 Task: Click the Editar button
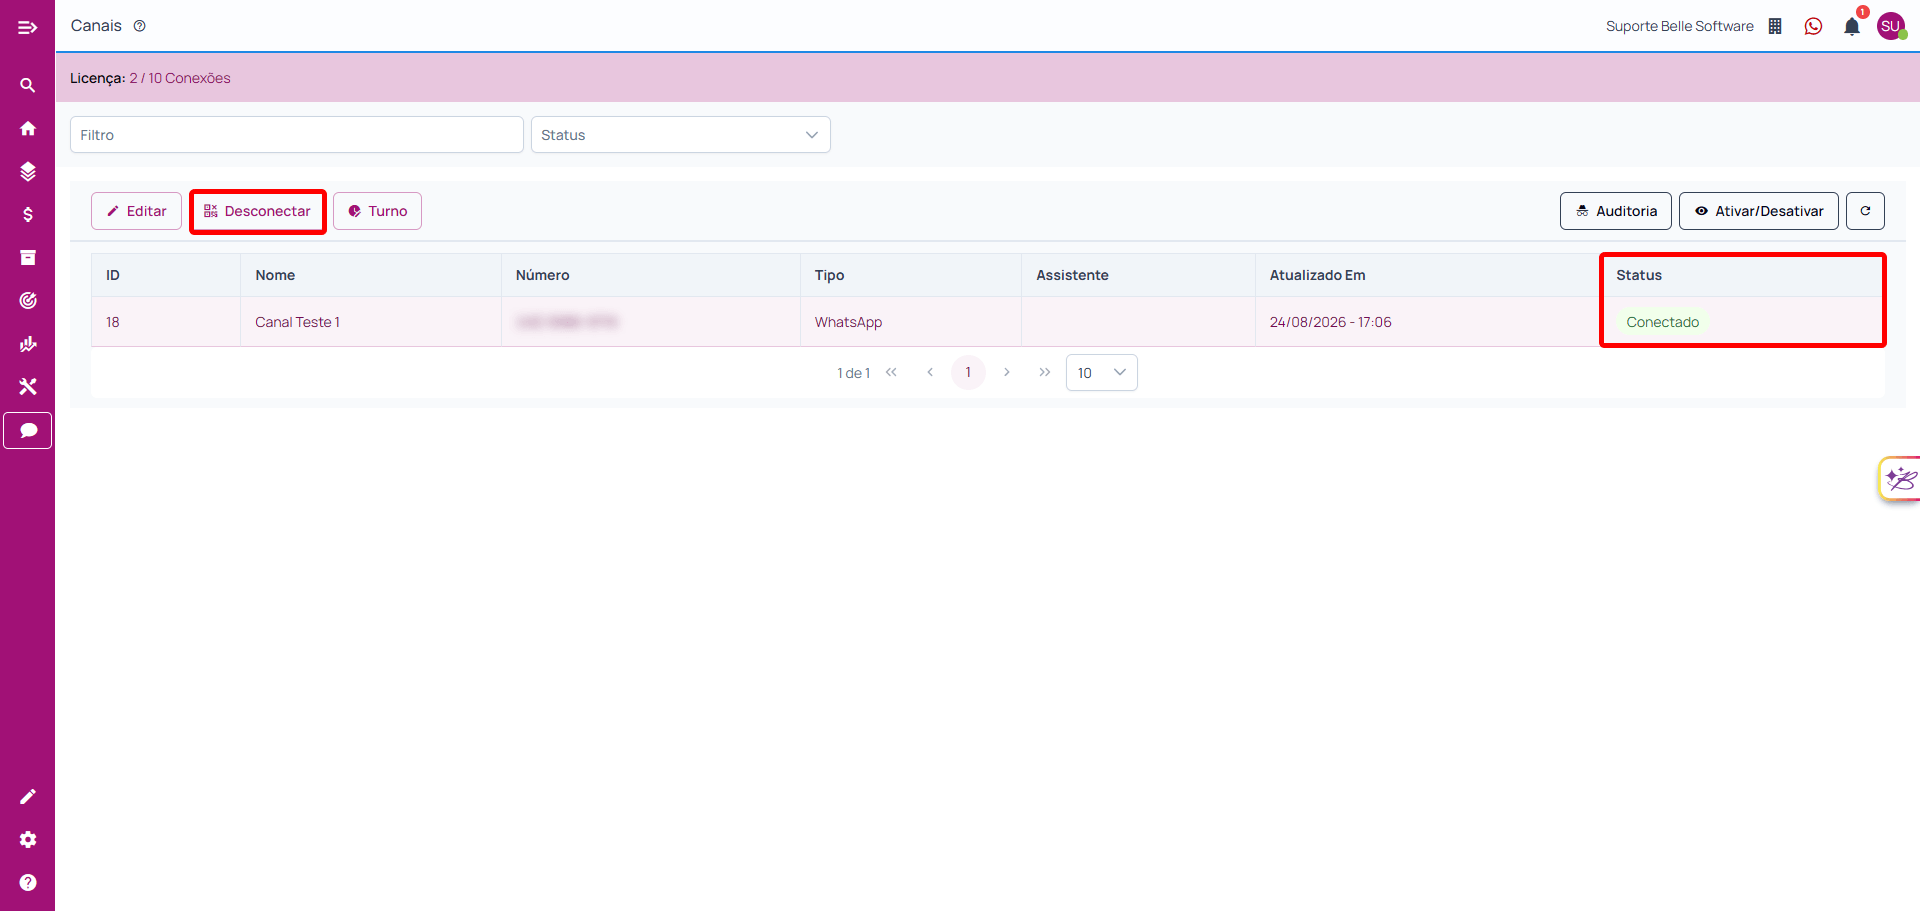click(136, 211)
